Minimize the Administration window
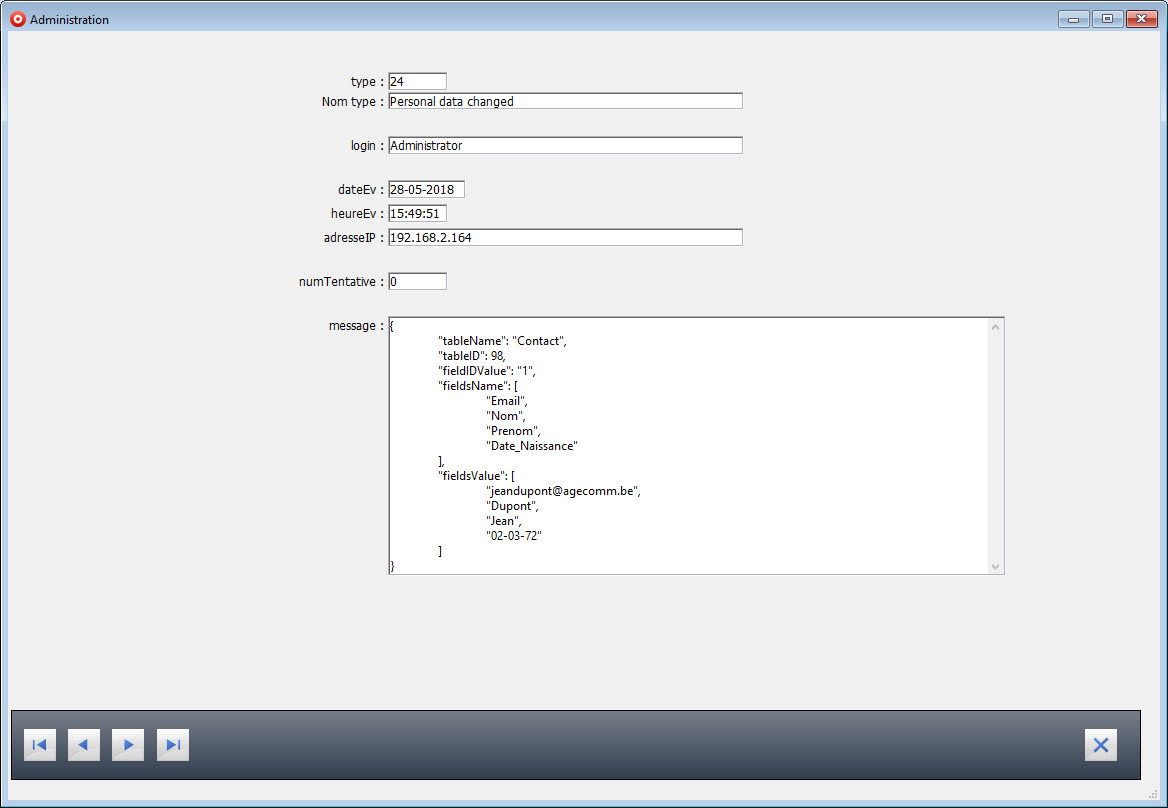The image size is (1168, 808). coord(1074,19)
